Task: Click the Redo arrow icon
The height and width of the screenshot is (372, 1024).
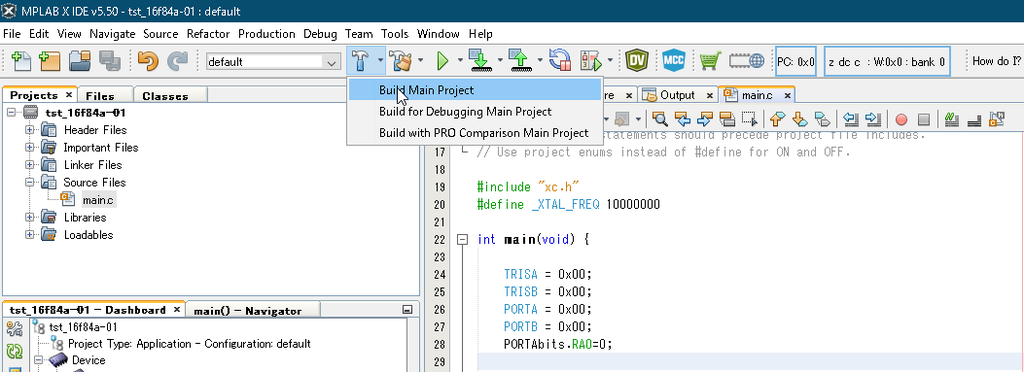Action: point(177,61)
